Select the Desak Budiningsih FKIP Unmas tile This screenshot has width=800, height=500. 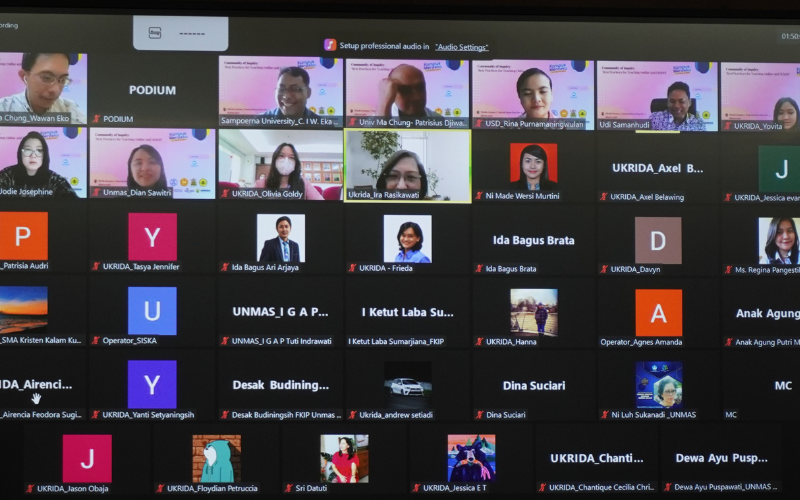pyautogui.click(x=281, y=386)
